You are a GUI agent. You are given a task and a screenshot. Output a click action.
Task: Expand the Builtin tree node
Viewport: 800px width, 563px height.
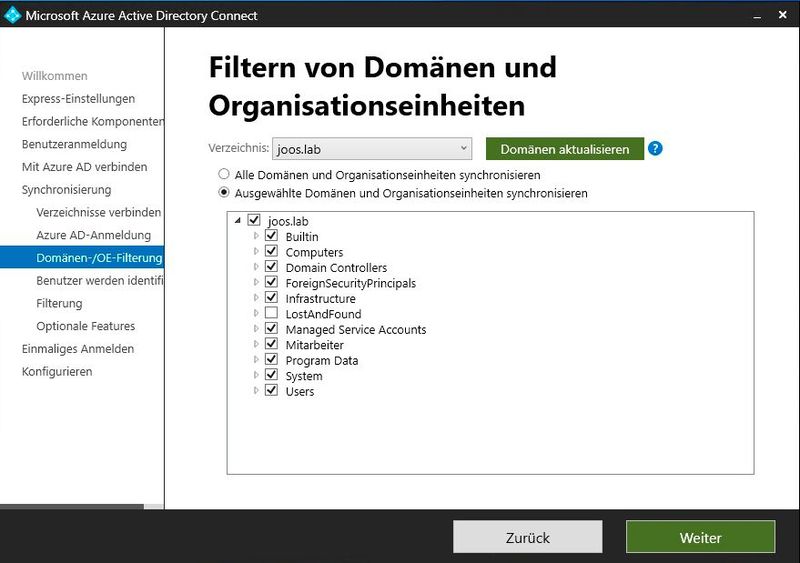[256, 236]
